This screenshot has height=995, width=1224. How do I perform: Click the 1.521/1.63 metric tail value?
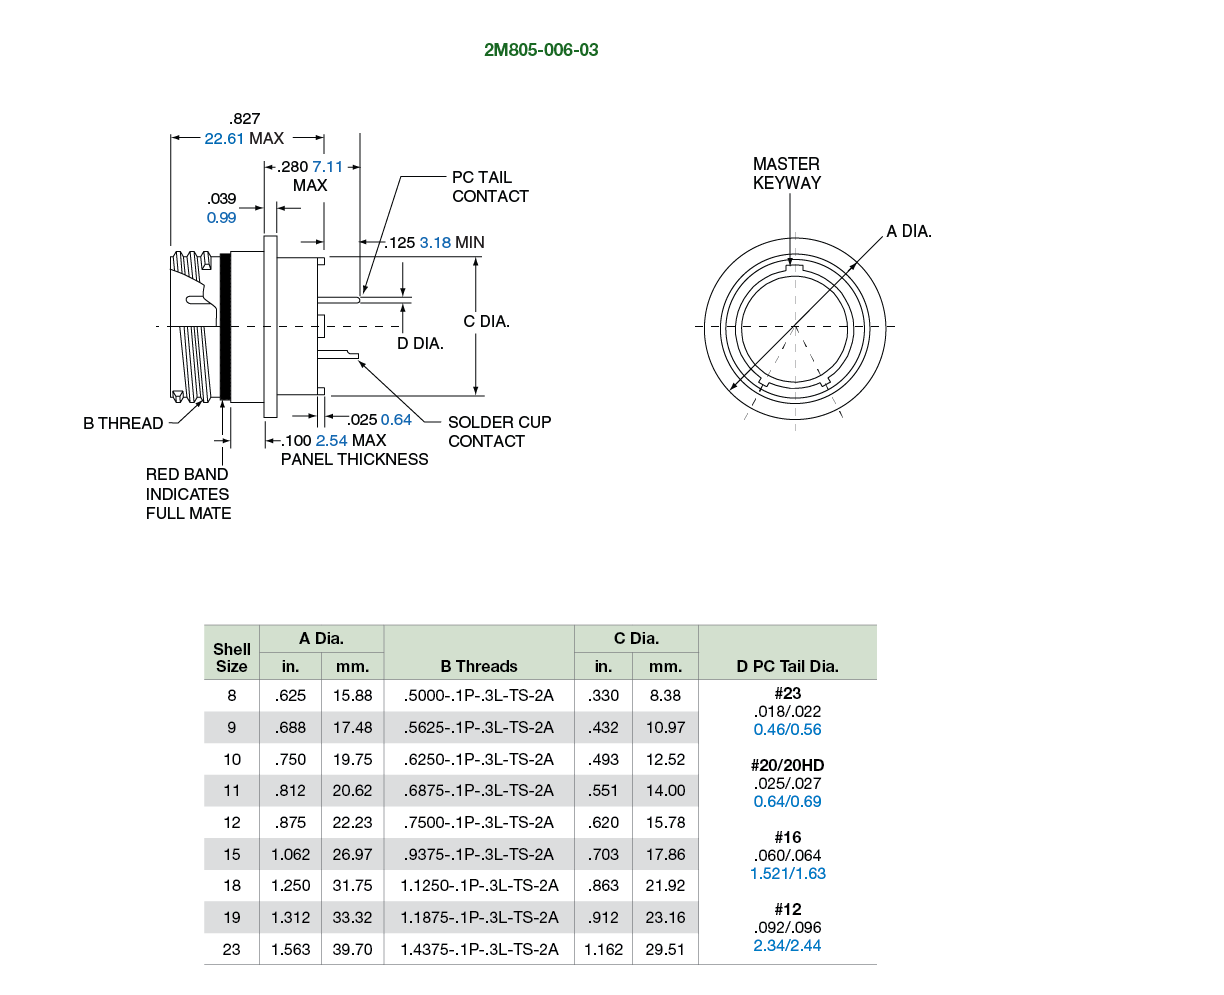(788, 873)
